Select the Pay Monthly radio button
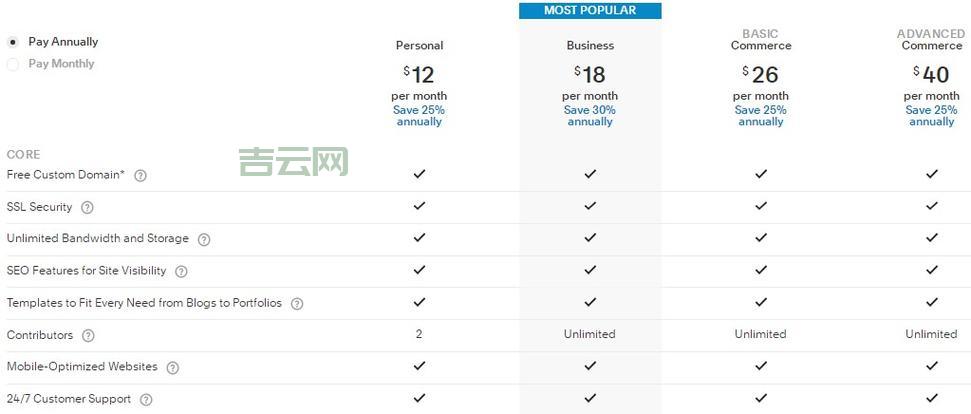 pos(13,64)
